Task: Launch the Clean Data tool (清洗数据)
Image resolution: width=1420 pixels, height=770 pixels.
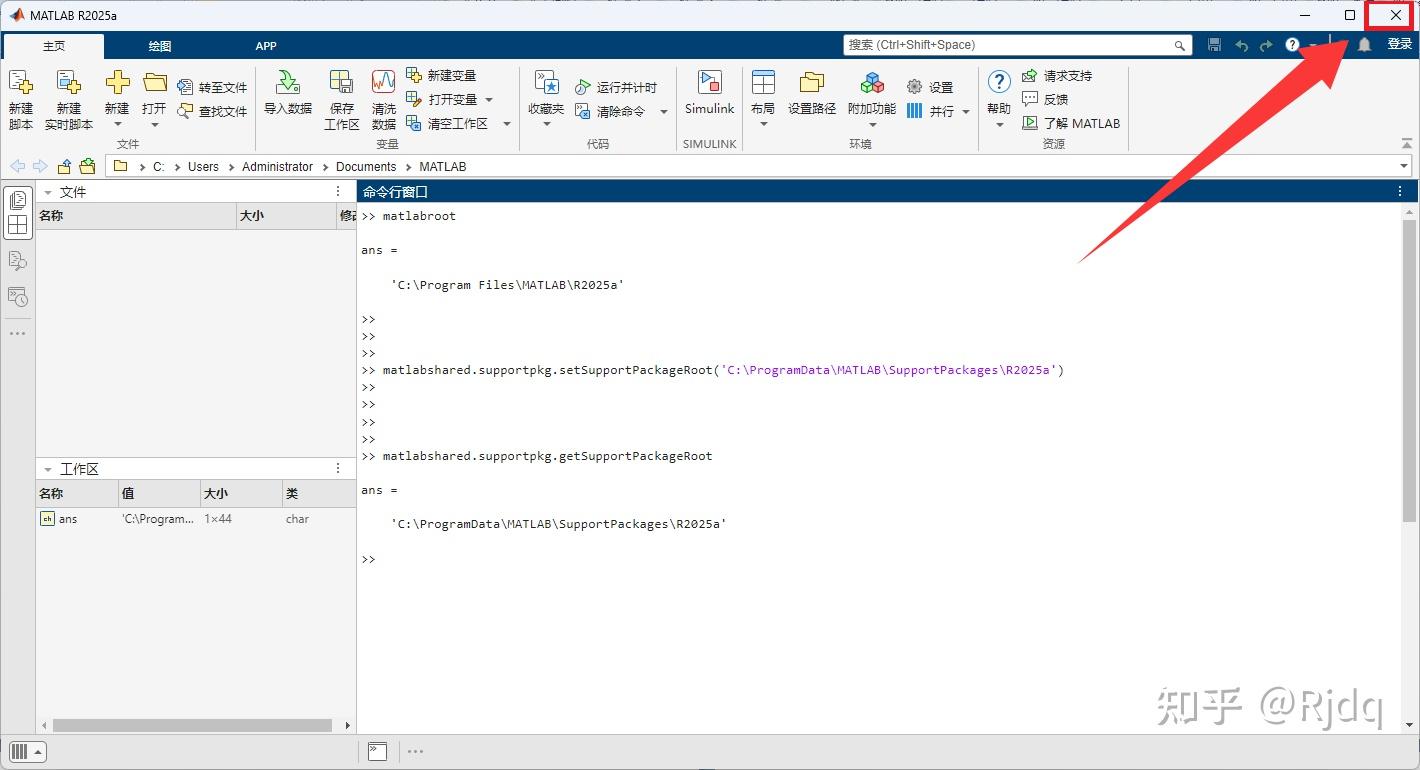Action: (x=381, y=97)
